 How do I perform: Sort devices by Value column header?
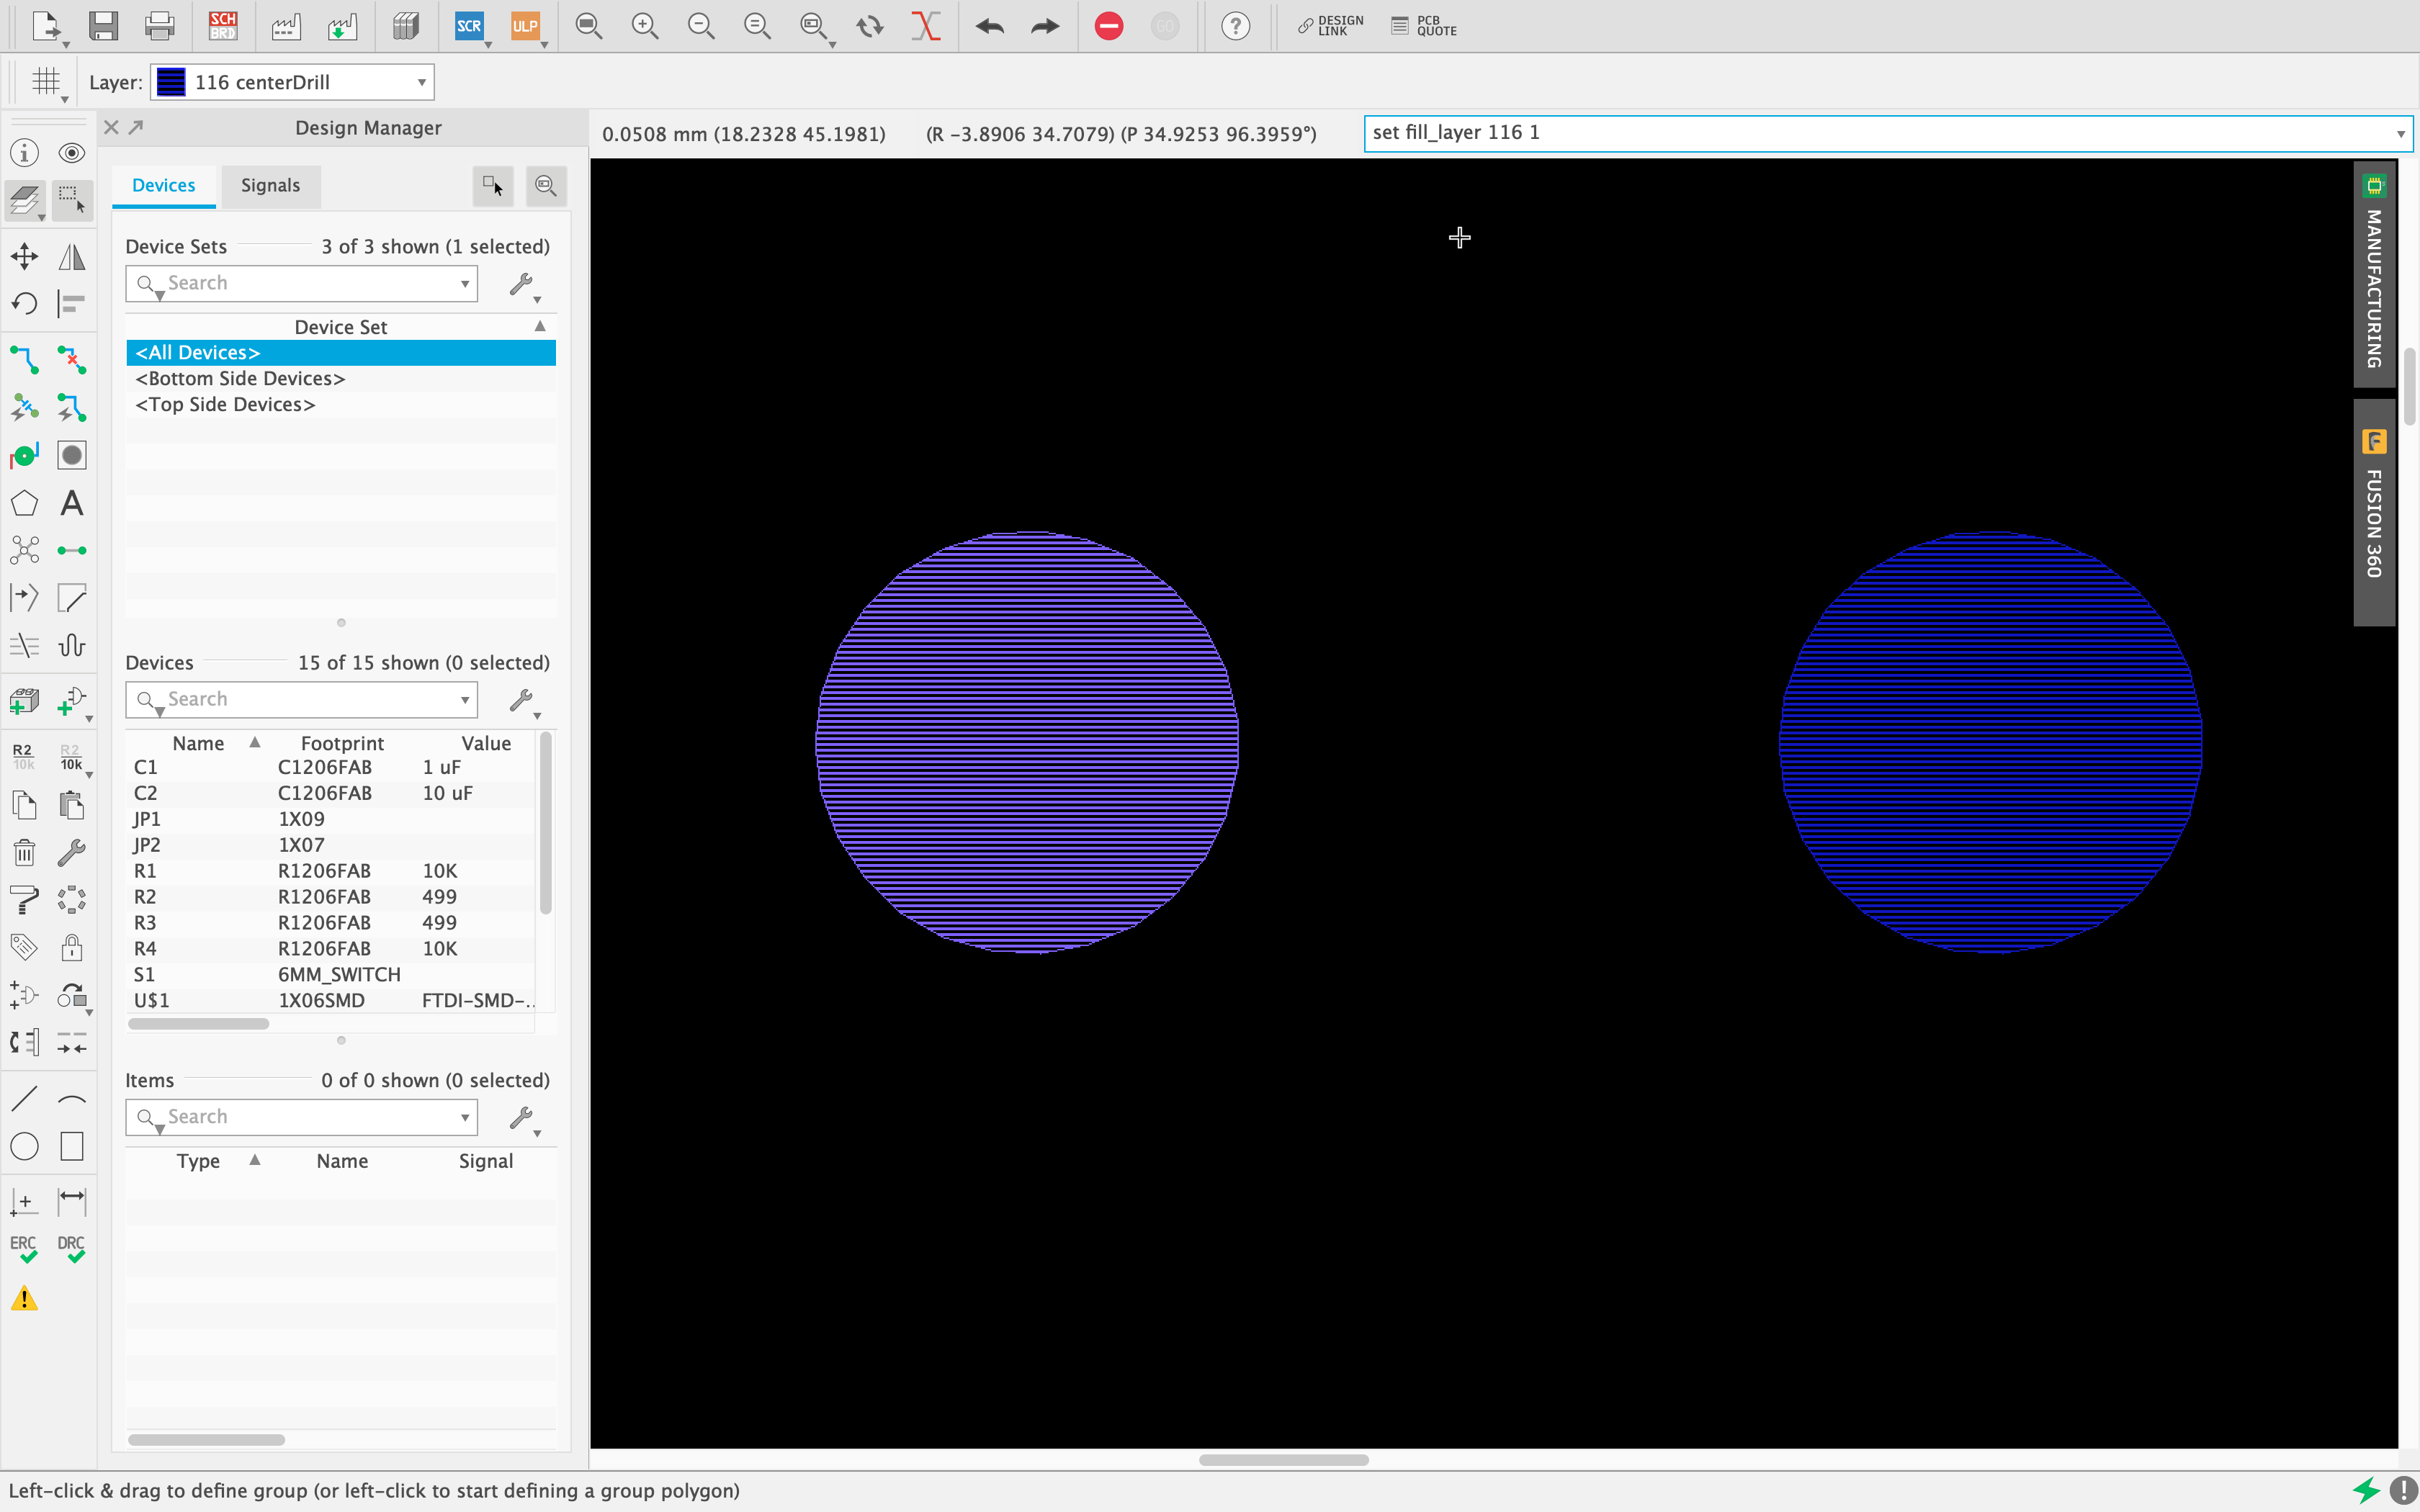point(486,743)
